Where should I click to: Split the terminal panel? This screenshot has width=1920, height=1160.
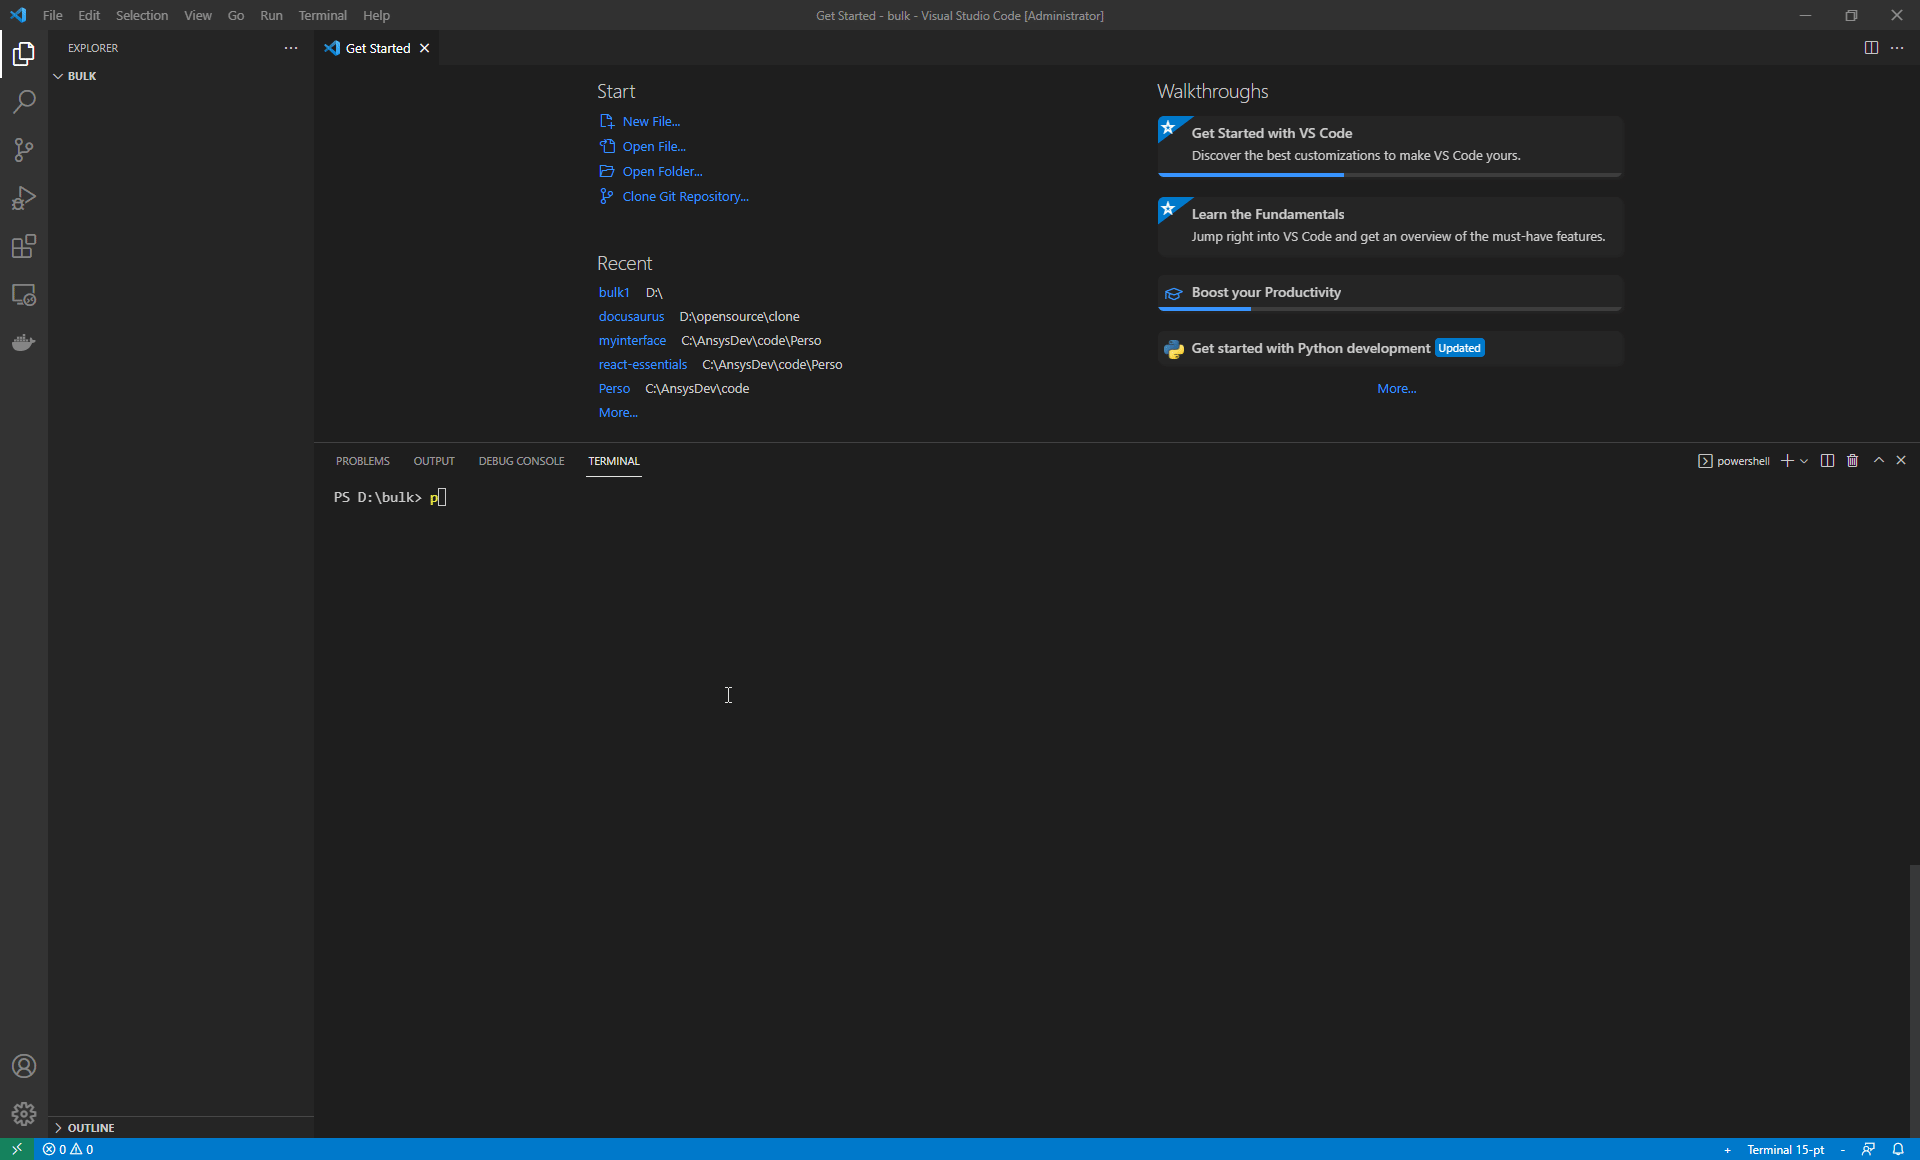(1827, 461)
